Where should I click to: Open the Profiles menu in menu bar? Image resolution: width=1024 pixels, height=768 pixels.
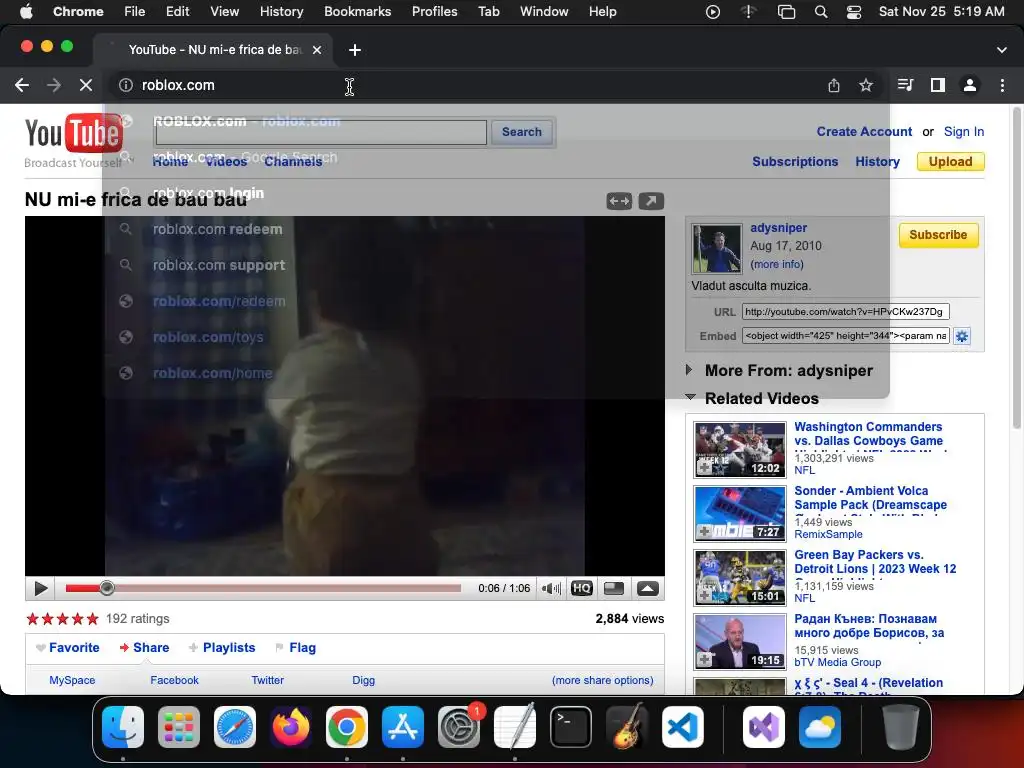(x=434, y=12)
